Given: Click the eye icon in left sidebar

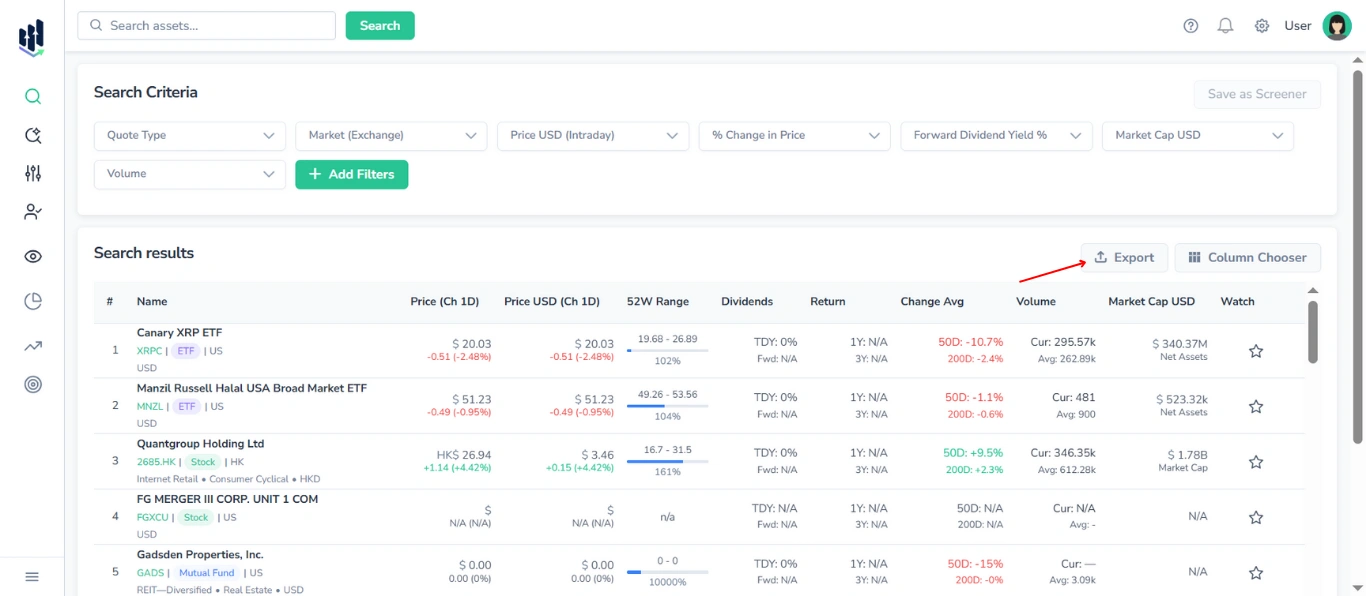Looking at the screenshot, I should tap(33, 257).
